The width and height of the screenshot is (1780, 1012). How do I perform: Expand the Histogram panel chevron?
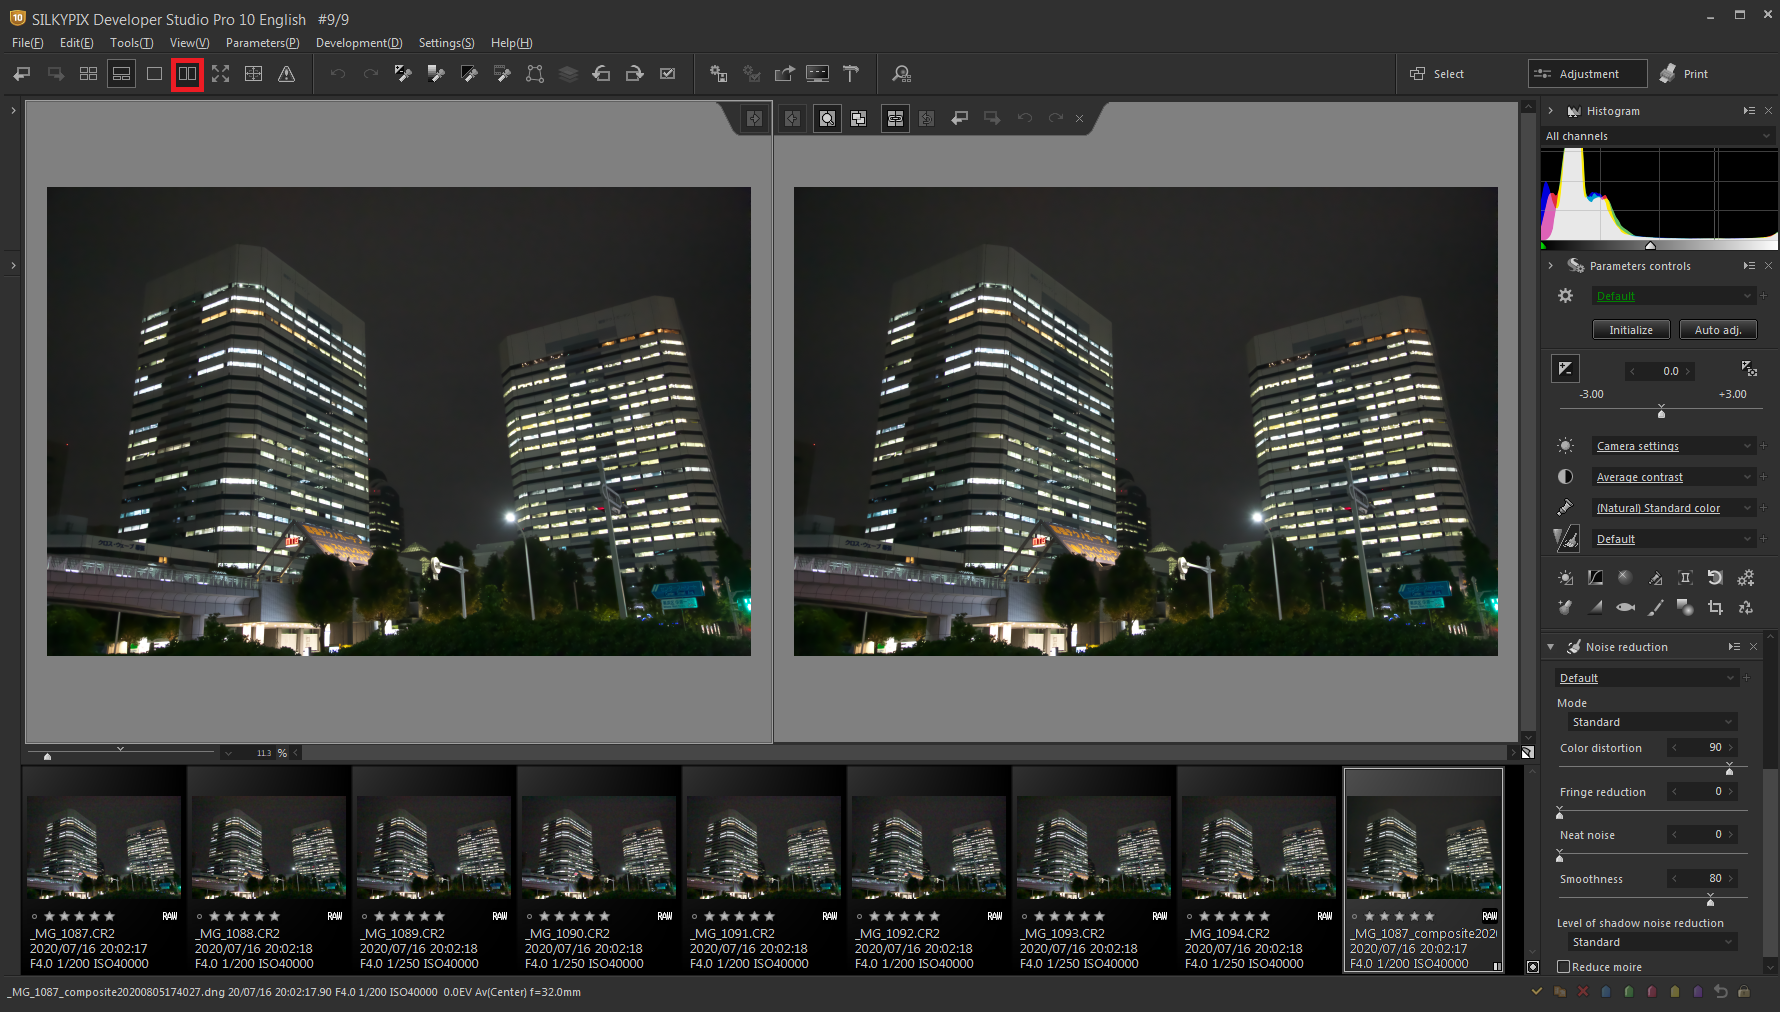pyautogui.click(x=1550, y=111)
